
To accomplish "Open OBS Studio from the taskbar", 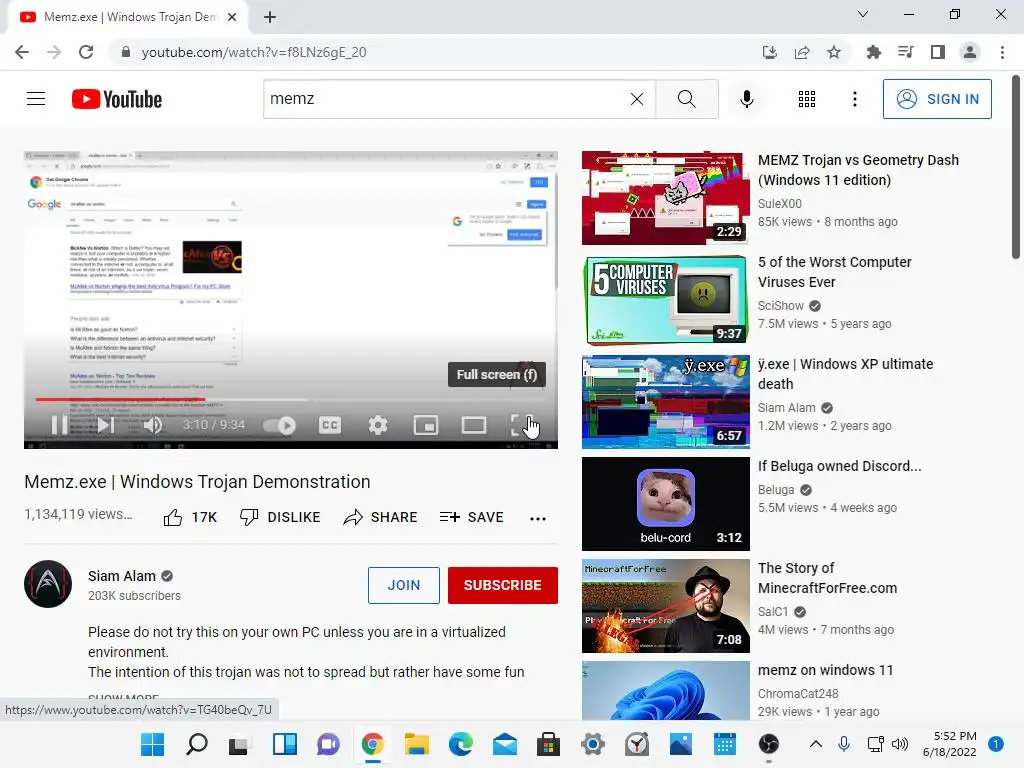I will click(x=769, y=744).
